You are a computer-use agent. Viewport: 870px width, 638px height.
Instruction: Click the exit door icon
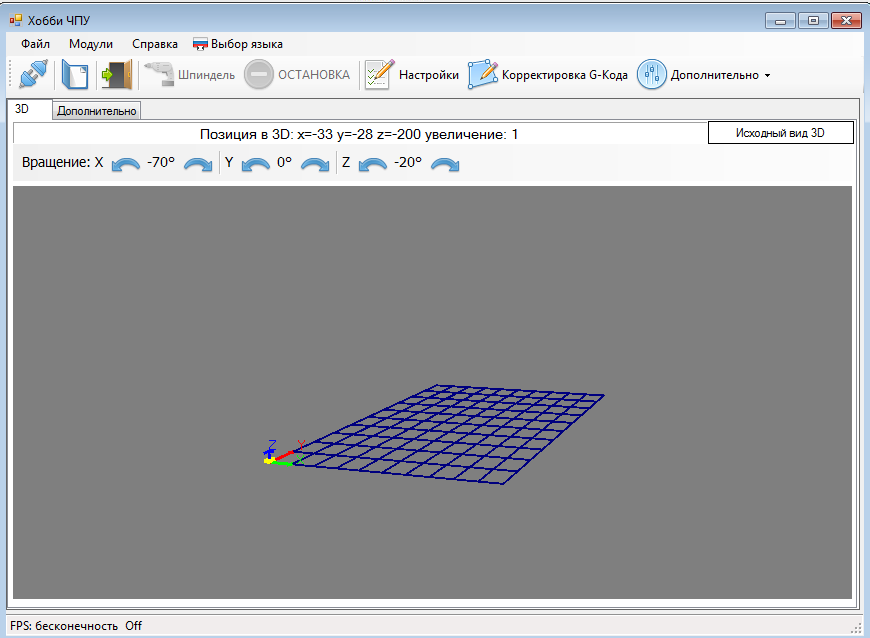pos(117,74)
